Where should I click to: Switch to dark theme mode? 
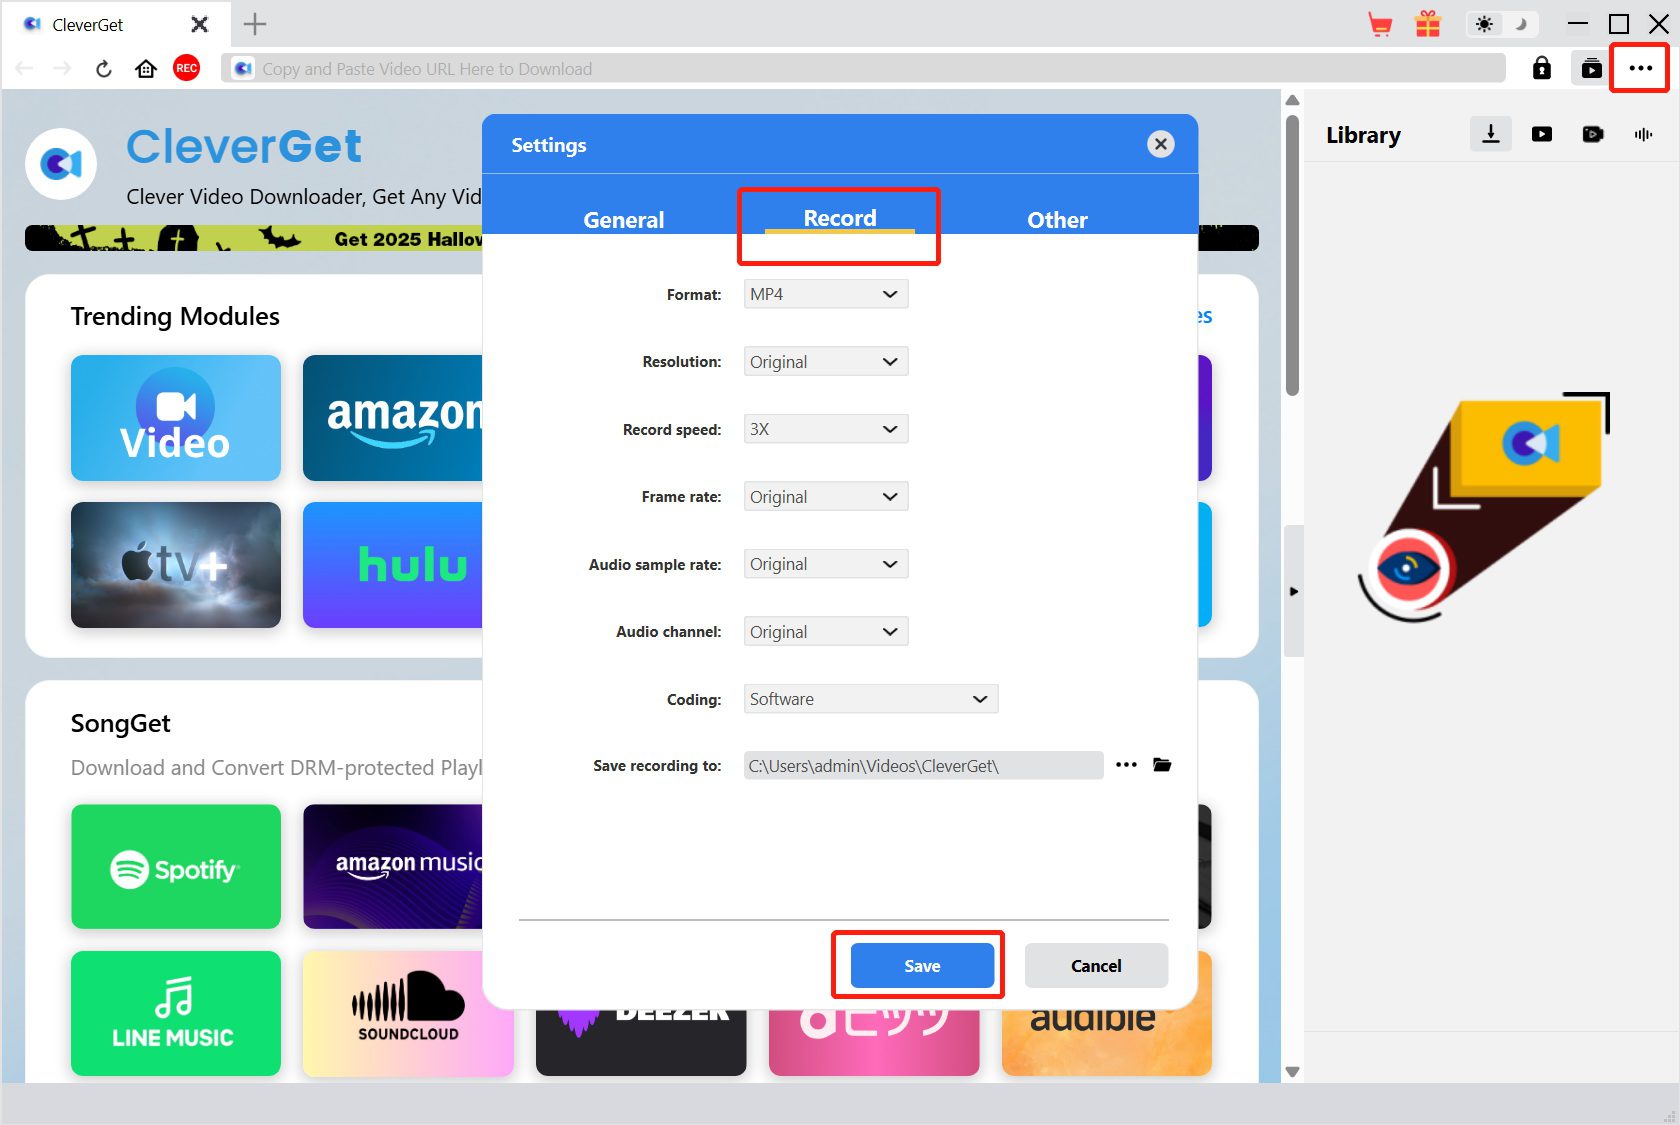click(x=1521, y=24)
